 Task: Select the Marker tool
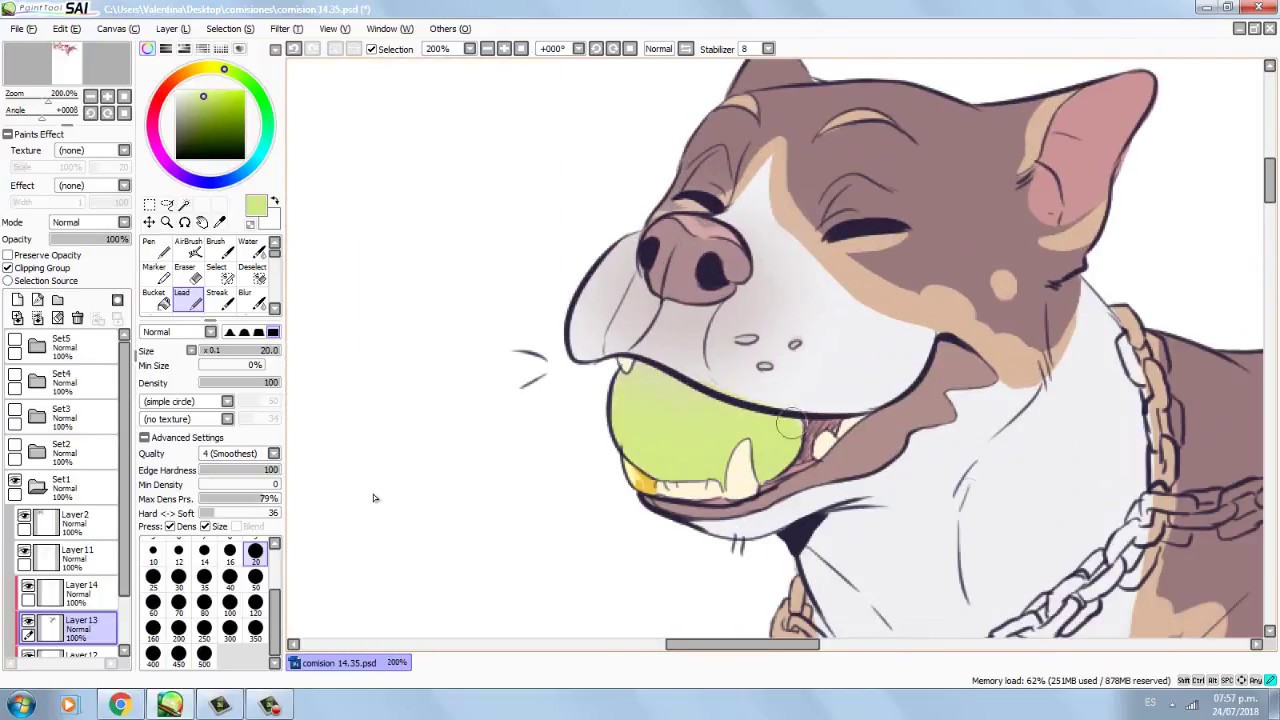point(155,274)
